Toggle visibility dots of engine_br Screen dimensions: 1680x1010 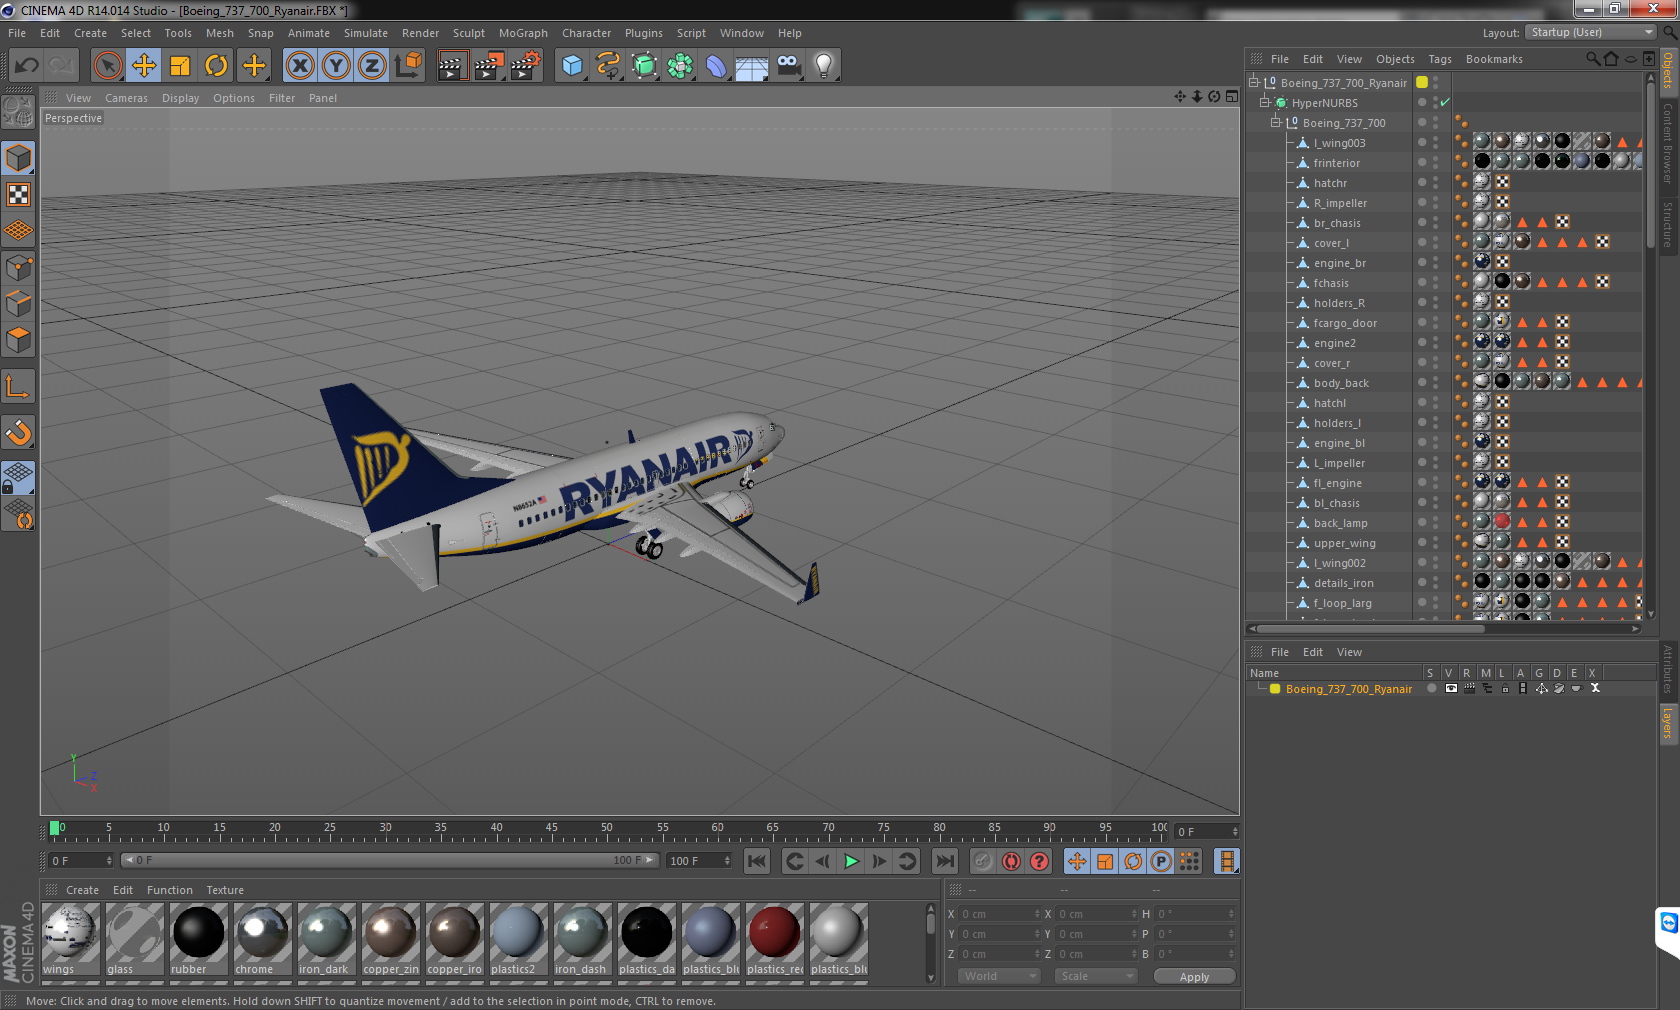[x=1436, y=262]
